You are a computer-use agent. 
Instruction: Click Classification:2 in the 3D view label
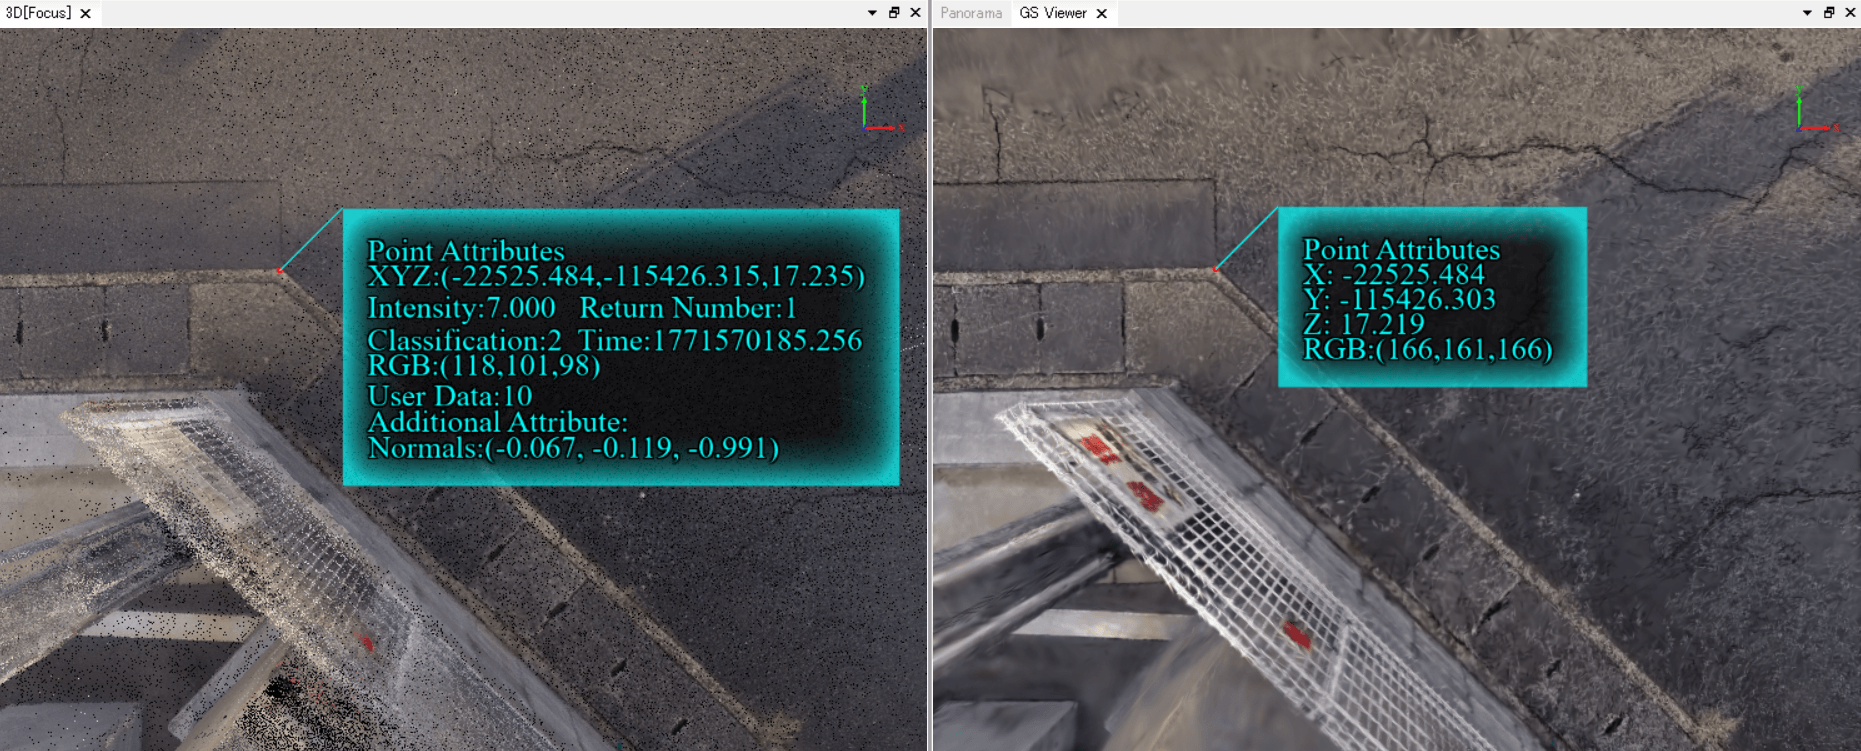(464, 340)
